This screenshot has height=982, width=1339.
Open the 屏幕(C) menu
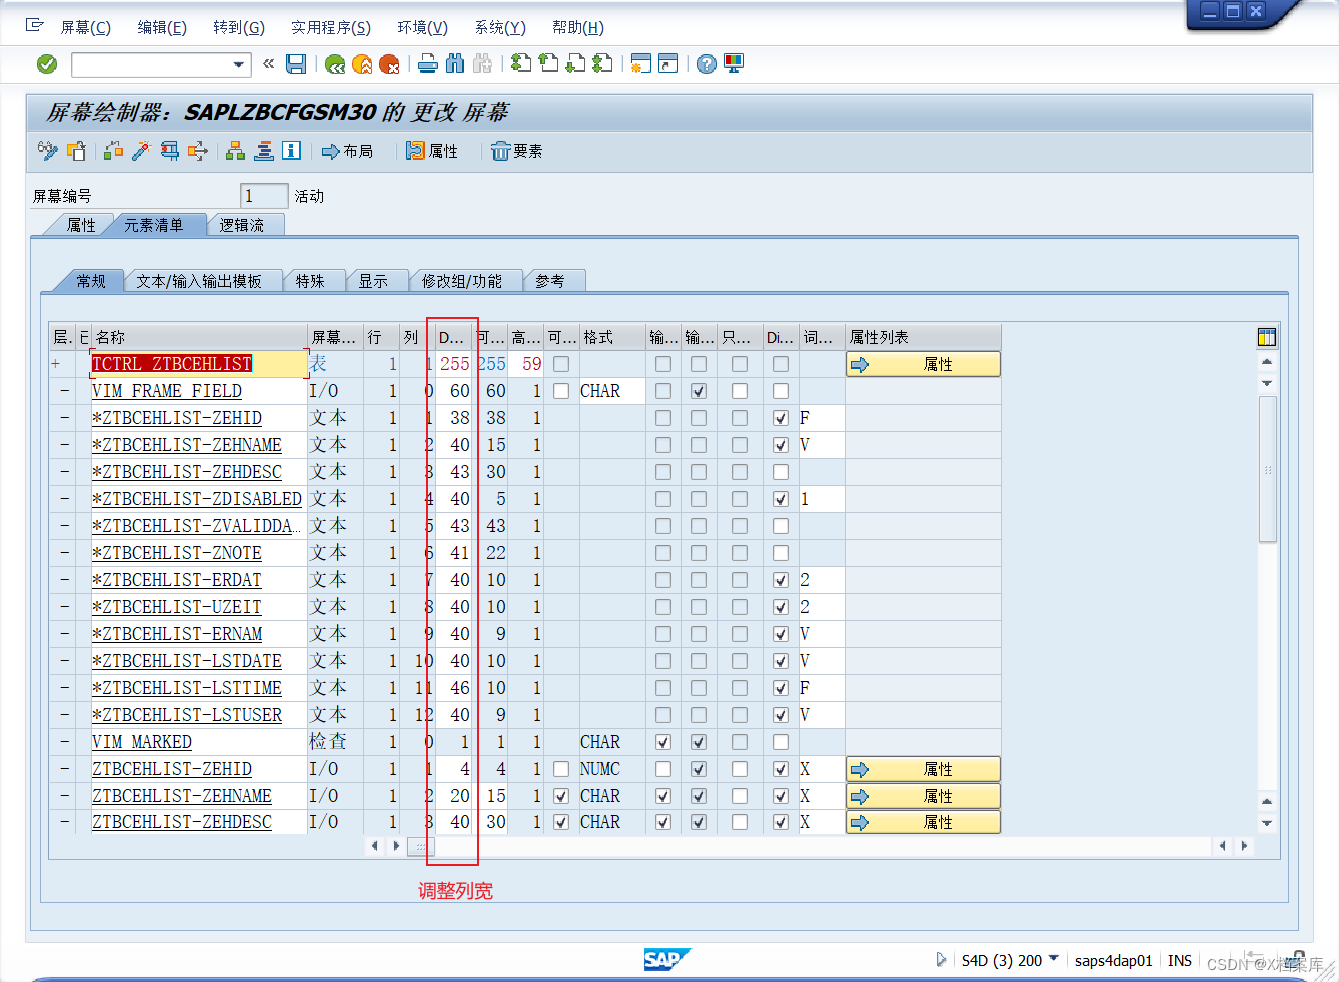(x=86, y=27)
